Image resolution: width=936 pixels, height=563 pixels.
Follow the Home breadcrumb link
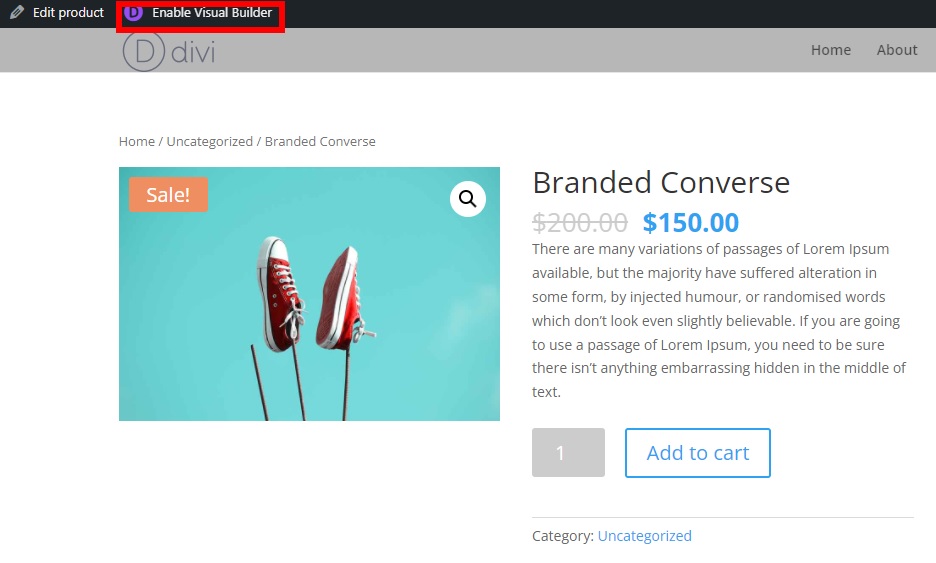137,141
